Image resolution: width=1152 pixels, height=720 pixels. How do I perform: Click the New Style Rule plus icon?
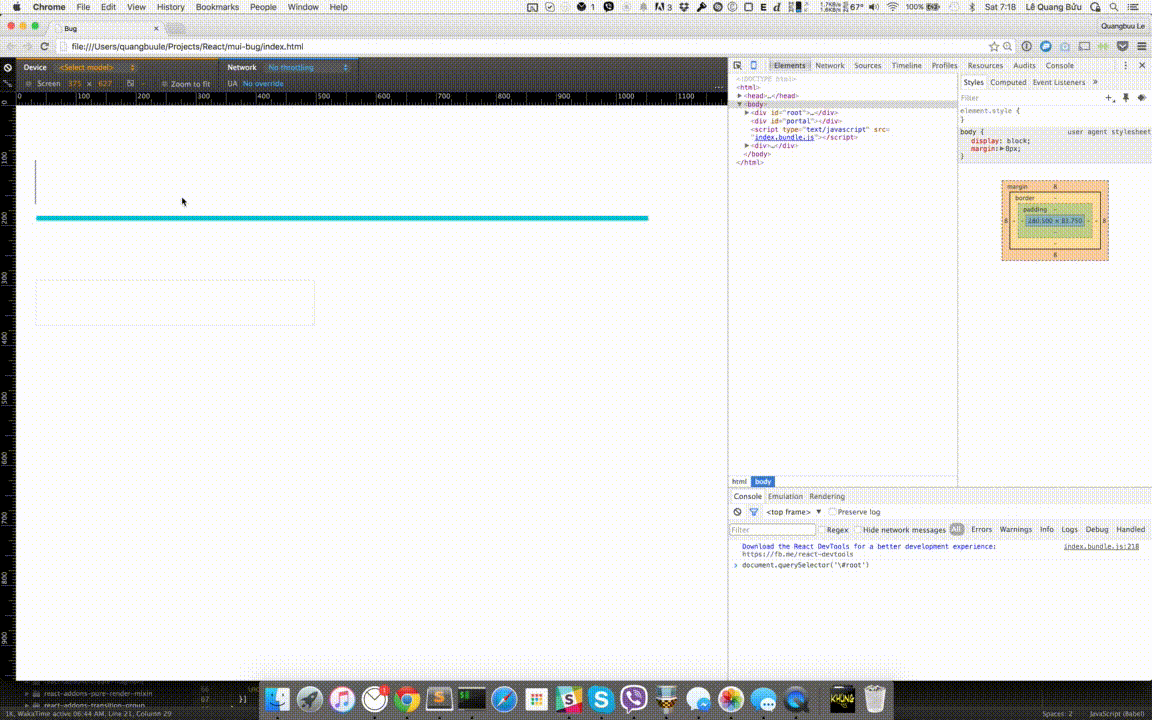pos(1109,98)
